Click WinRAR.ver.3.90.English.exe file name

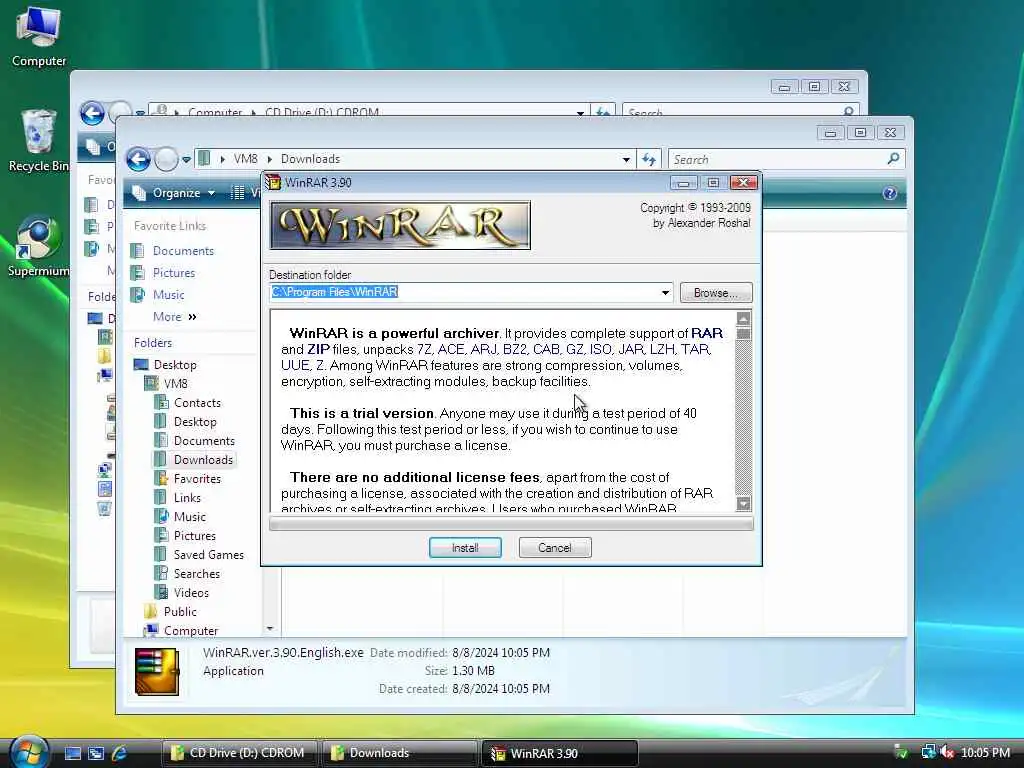[283, 652]
